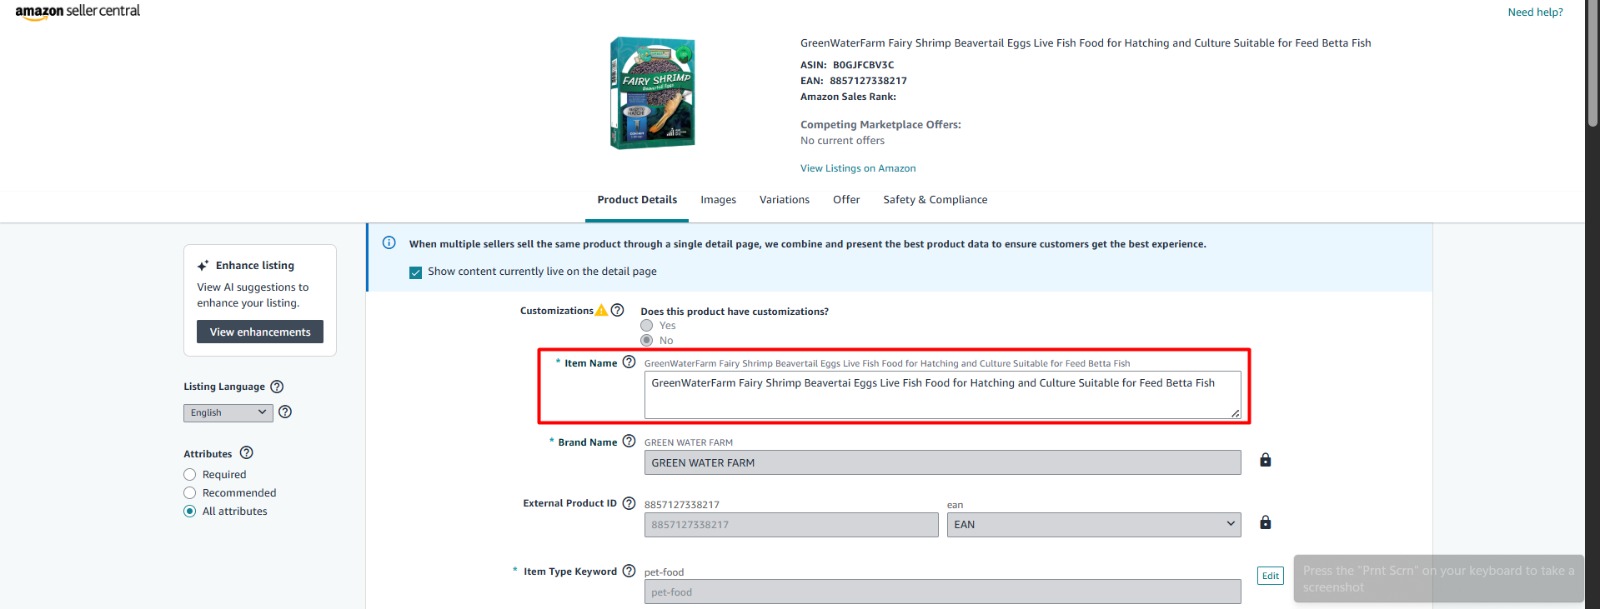Open the help icon beside Item Name
This screenshot has width=1600, height=609.
tap(629, 362)
